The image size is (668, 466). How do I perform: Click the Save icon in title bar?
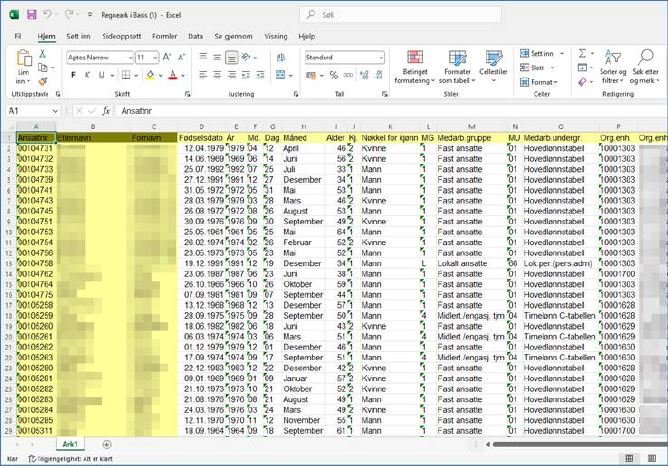(32, 15)
